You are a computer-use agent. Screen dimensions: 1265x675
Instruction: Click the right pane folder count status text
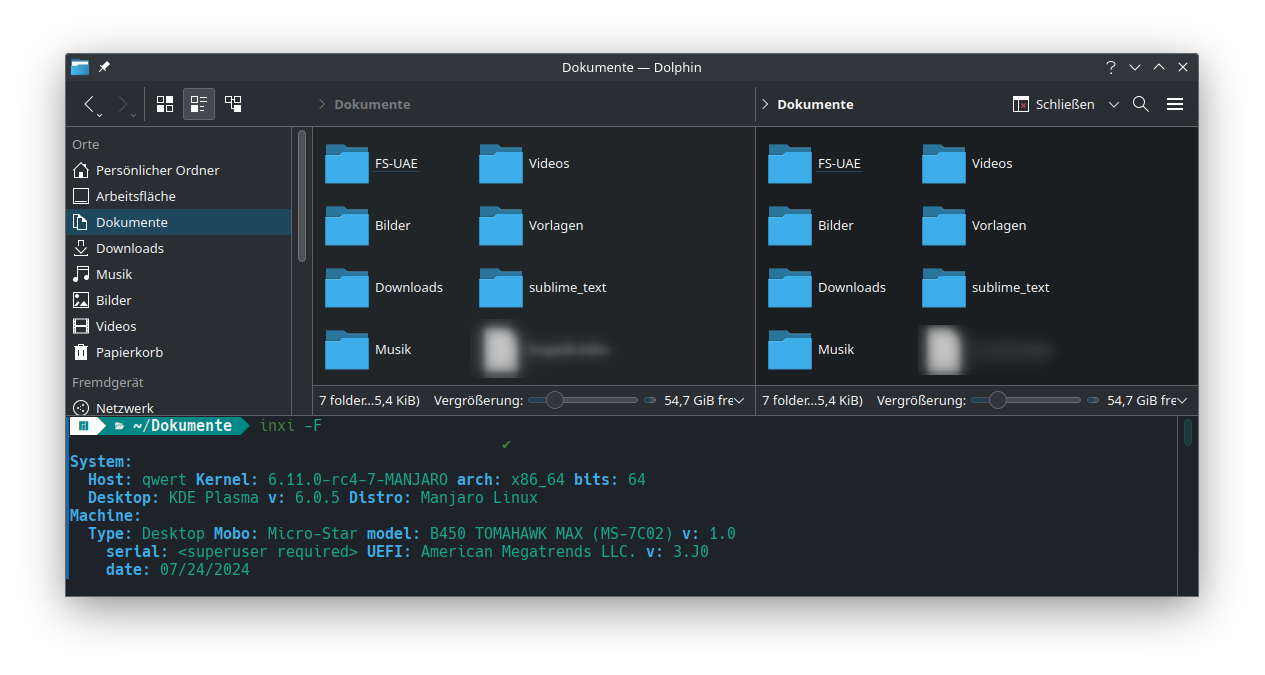click(812, 400)
